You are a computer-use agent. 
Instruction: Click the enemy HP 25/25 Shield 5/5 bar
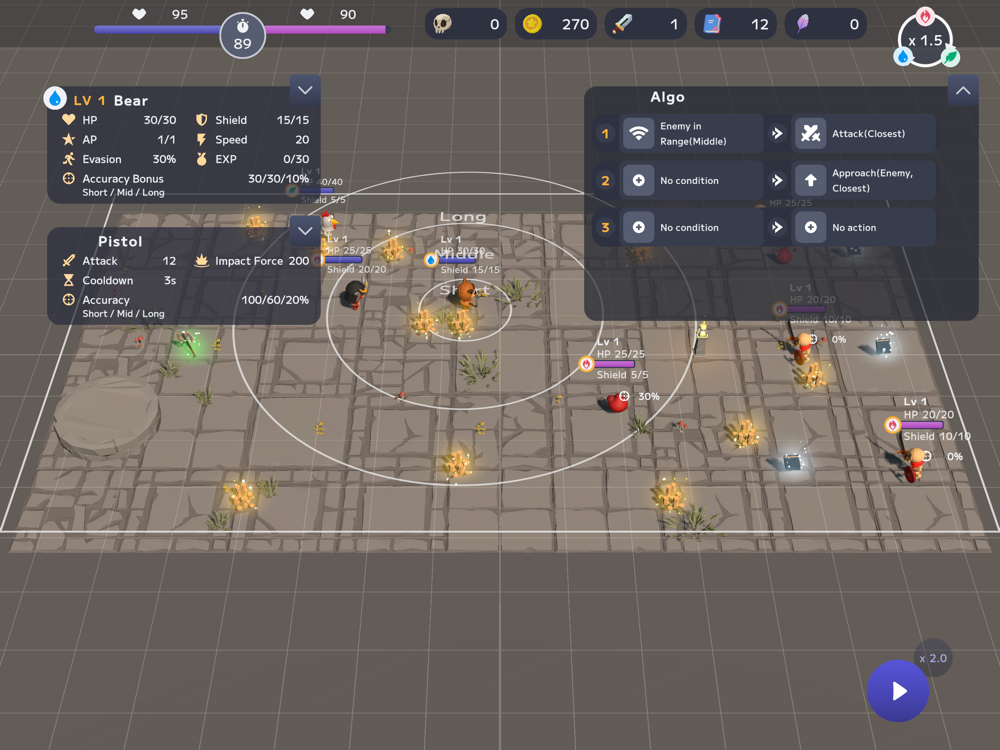click(x=614, y=364)
